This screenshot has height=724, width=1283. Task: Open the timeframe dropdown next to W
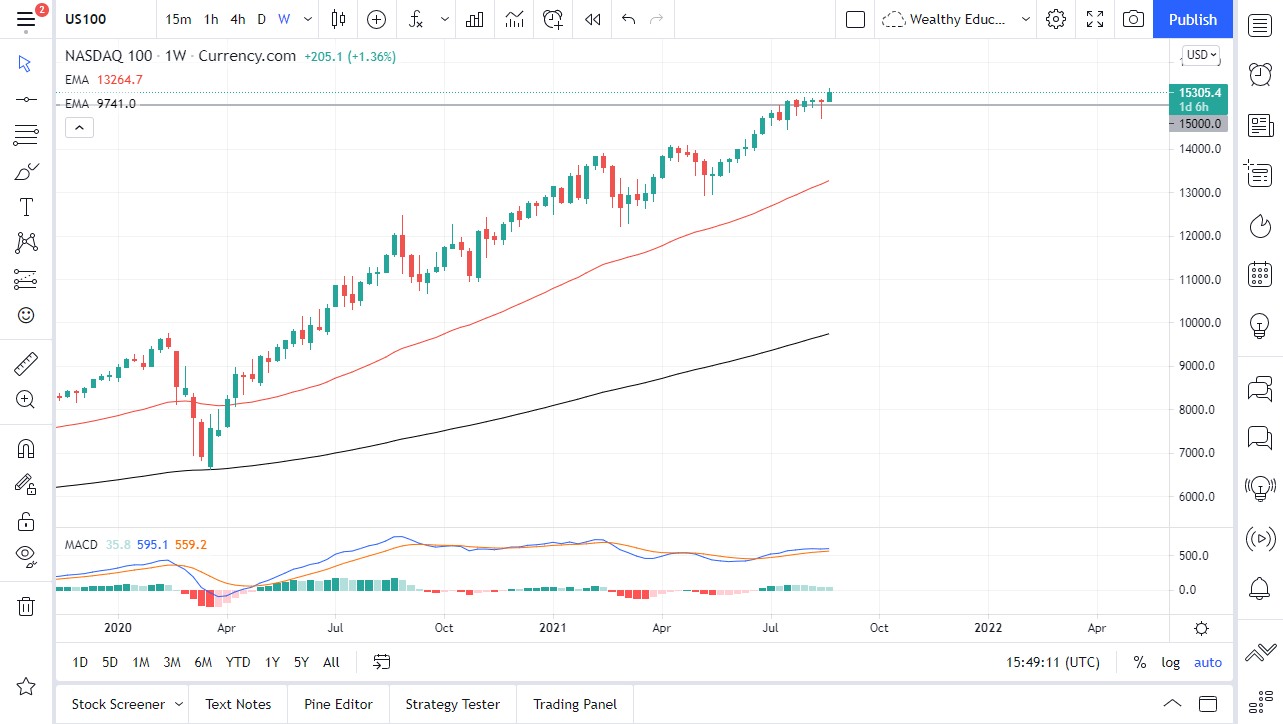pos(307,19)
